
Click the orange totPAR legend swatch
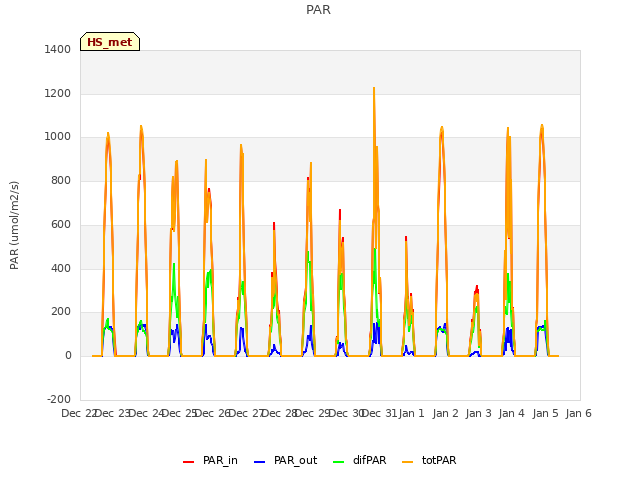click(408, 462)
